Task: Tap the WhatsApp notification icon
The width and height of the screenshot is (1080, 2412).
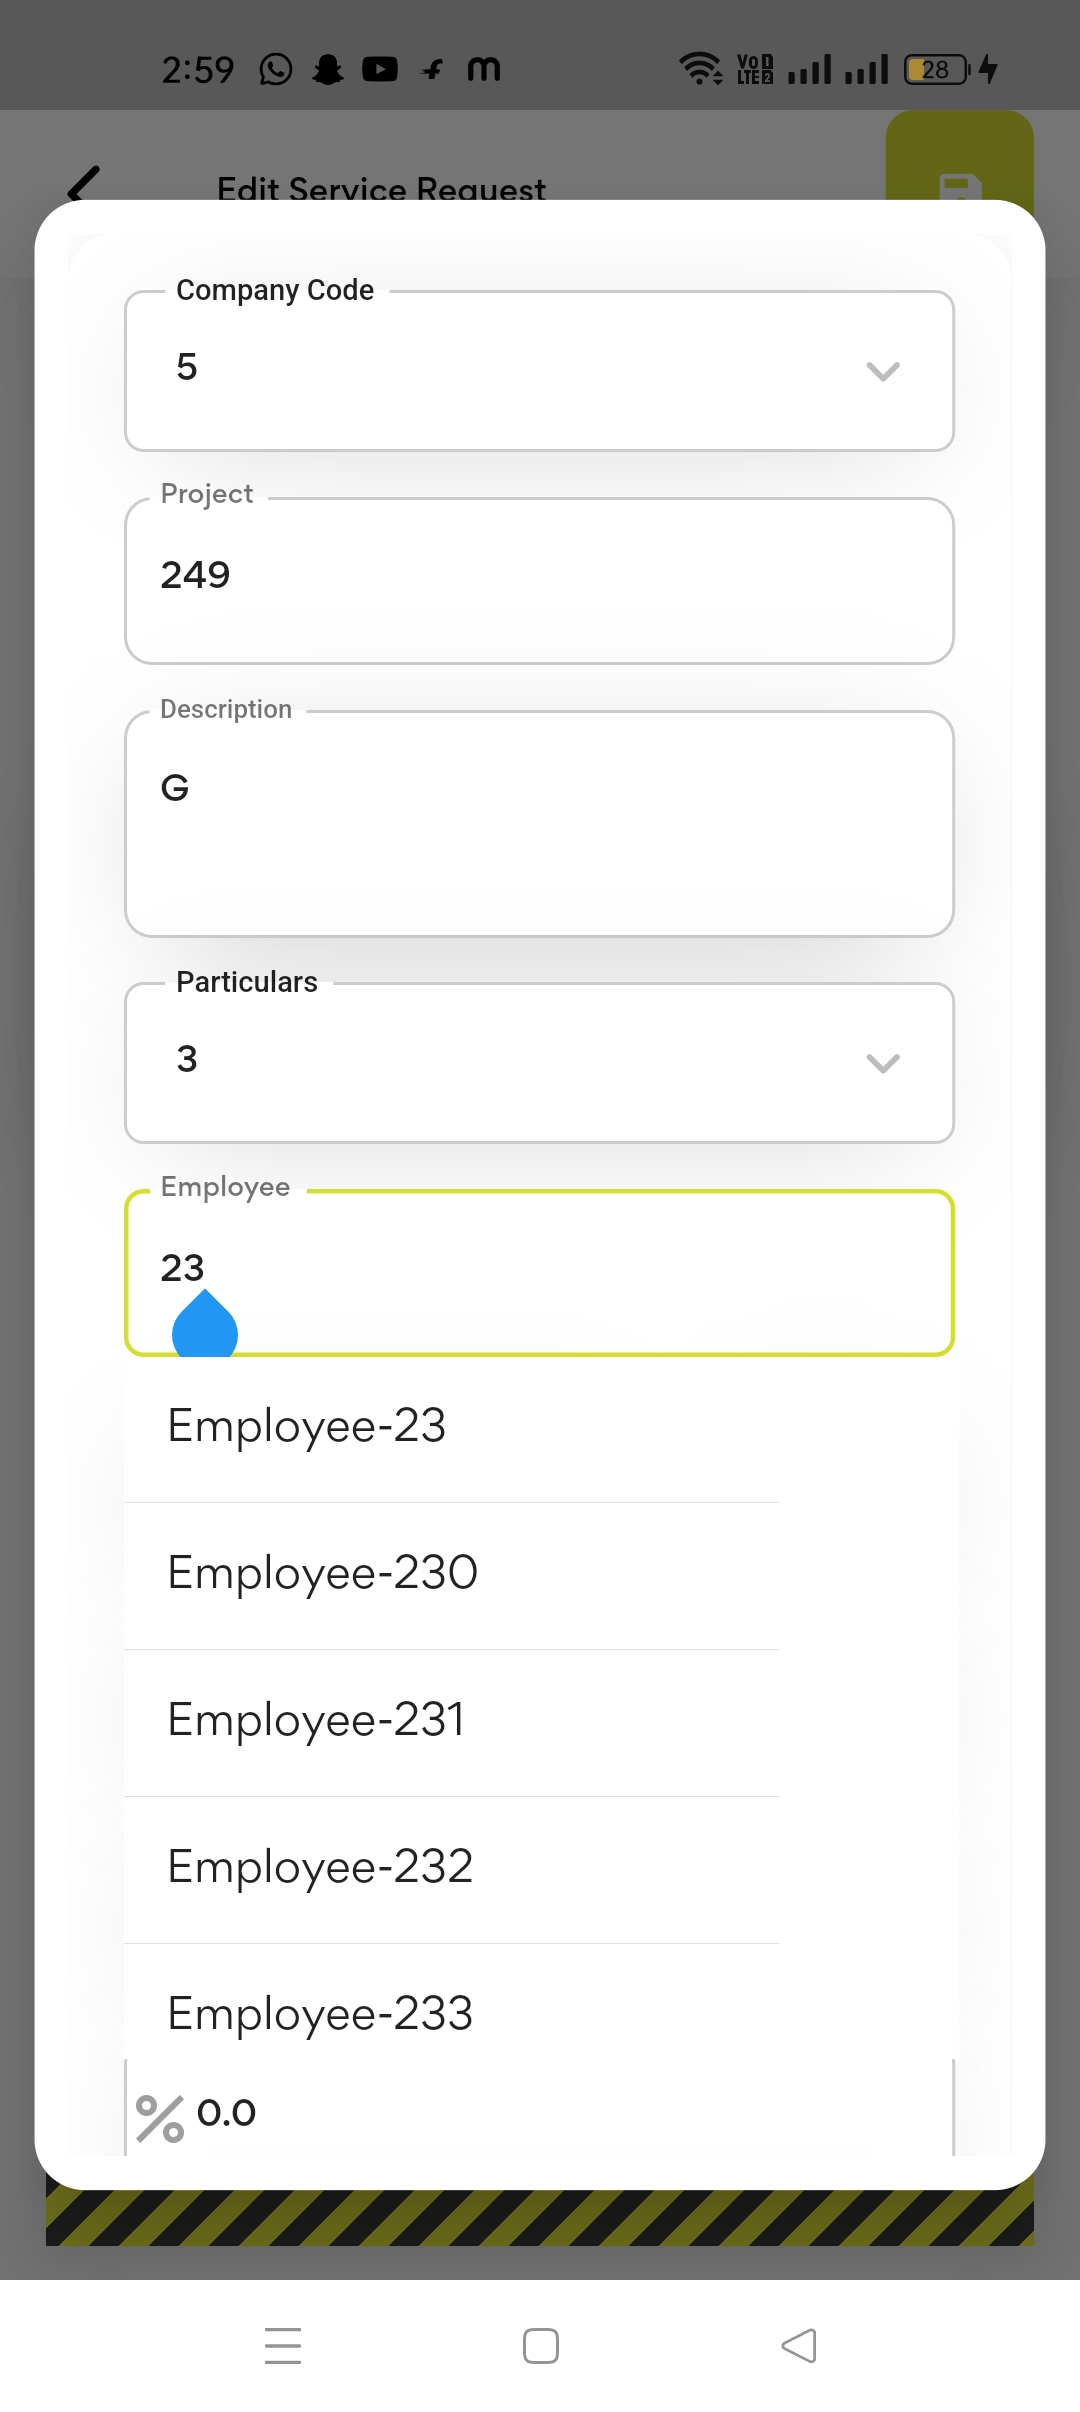Action: 276,69
